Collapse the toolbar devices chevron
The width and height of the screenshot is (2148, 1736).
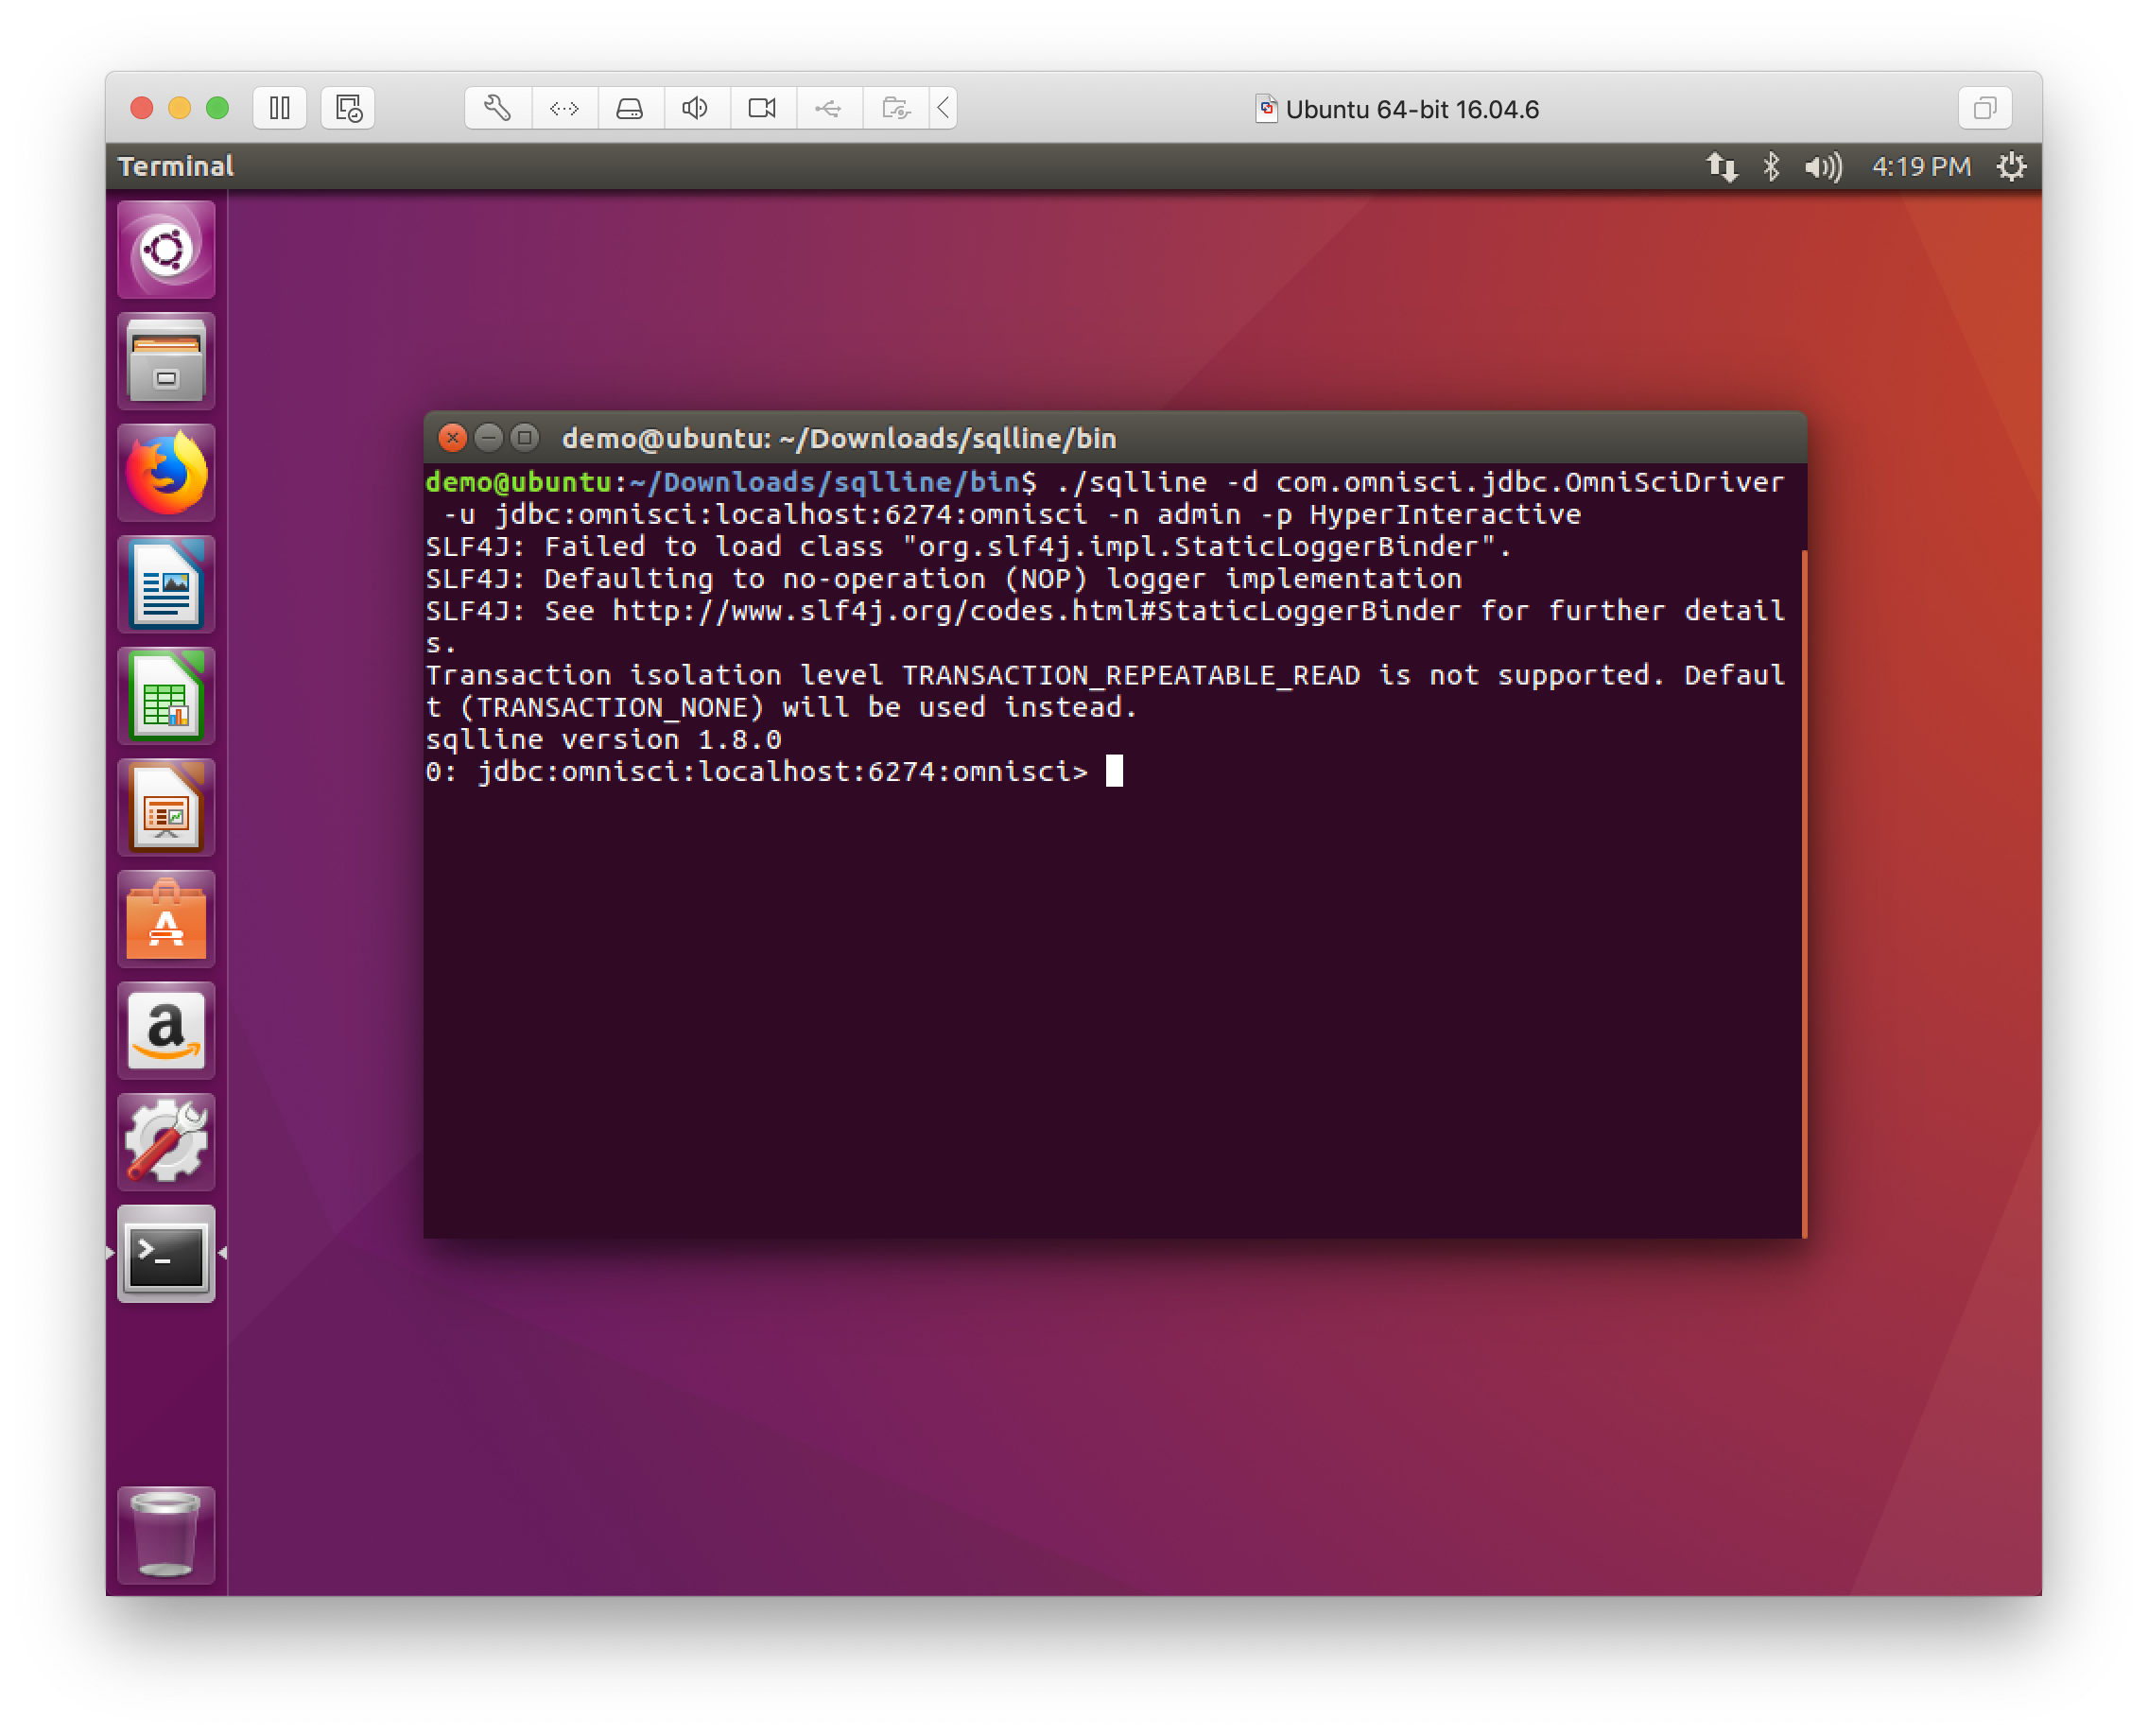pyautogui.click(x=943, y=108)
